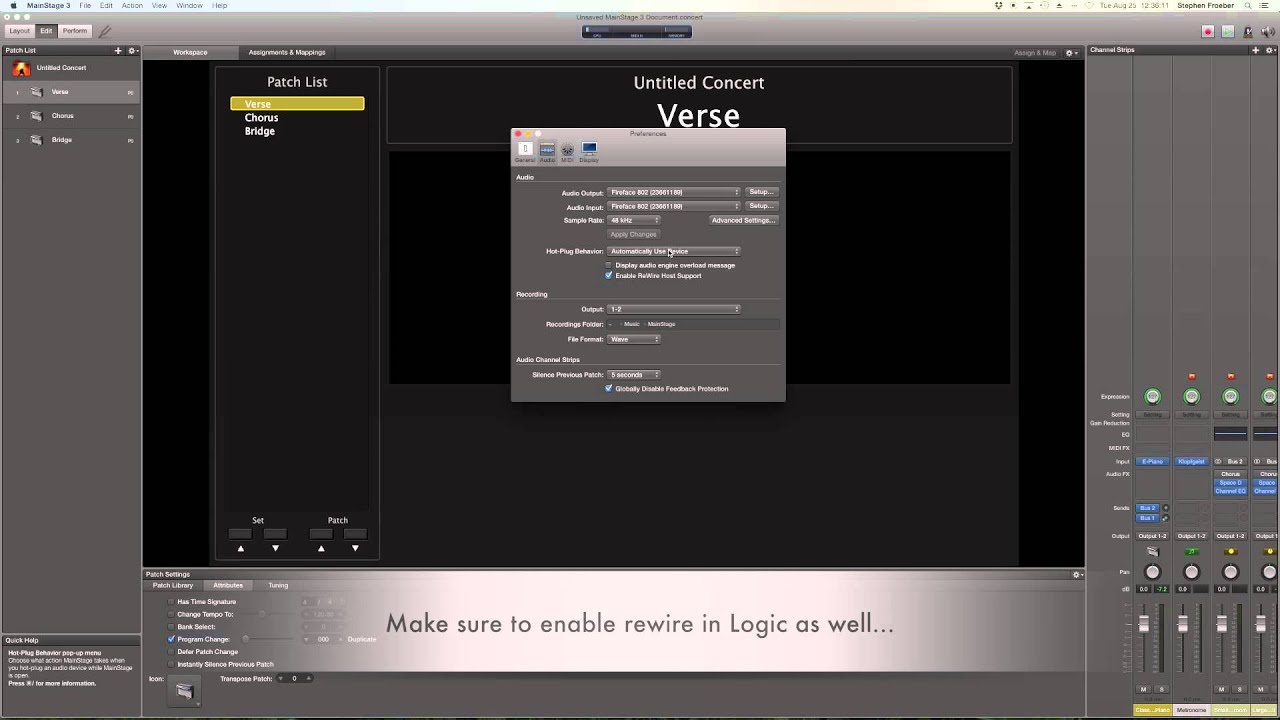
Task: Open the Window menu
Action: (x=189, y=5)
